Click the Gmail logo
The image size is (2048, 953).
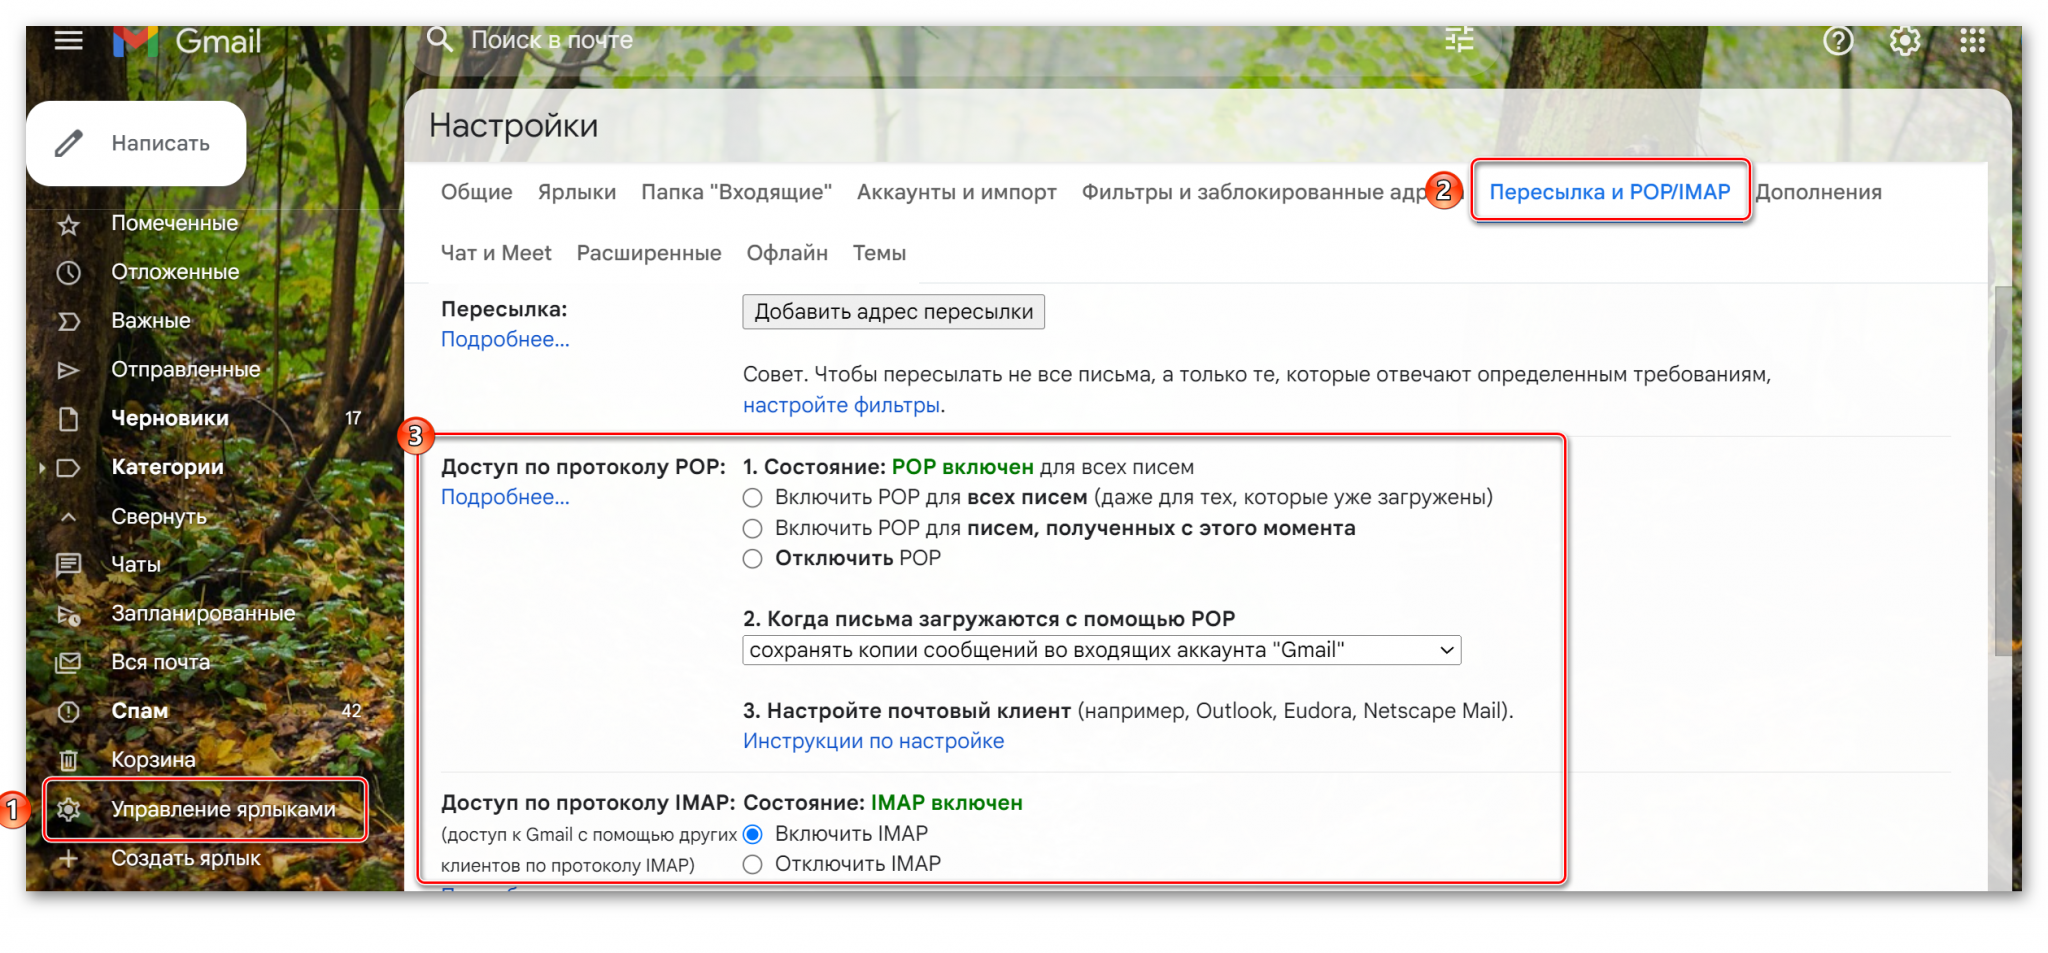coord(187,42)
